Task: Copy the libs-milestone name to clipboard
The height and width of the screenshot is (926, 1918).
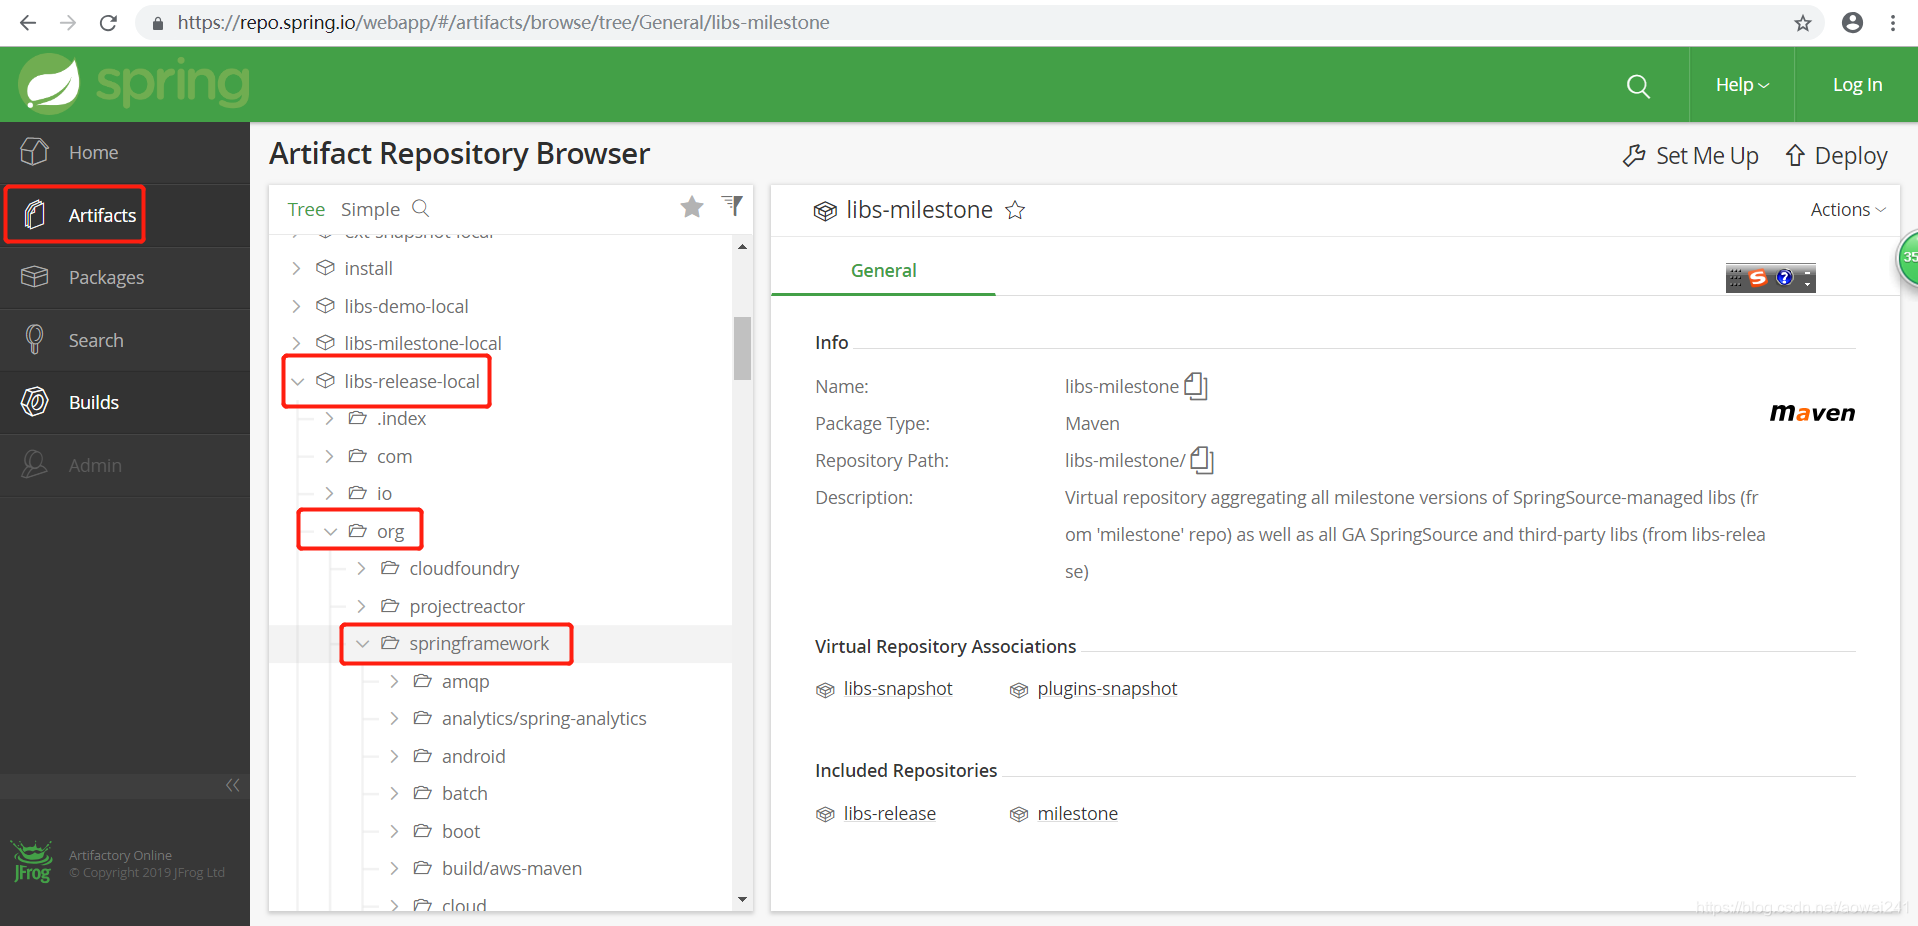Action: click(1196, 385)
